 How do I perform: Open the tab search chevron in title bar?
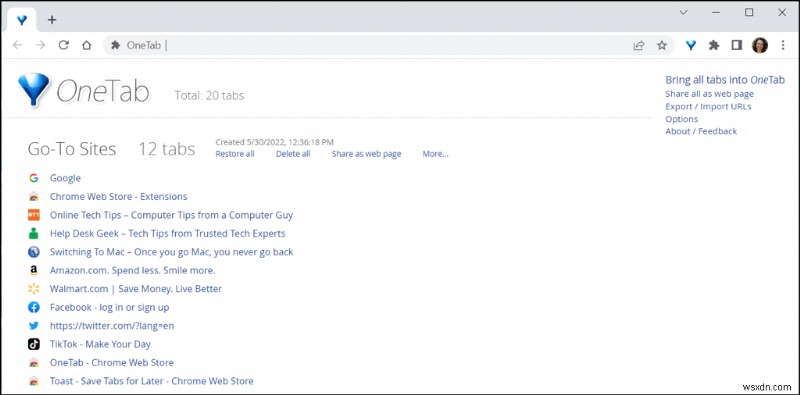(684, 13)
